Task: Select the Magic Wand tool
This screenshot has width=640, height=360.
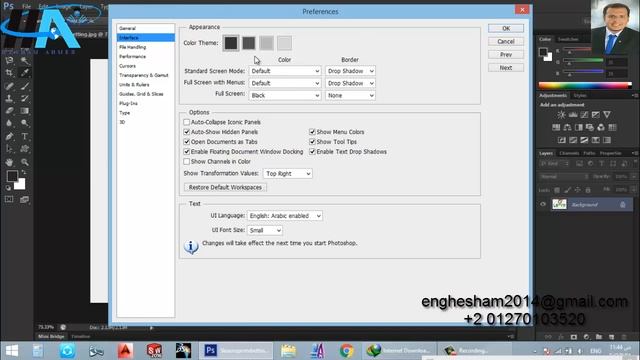Action: click(x=25, y=61)
